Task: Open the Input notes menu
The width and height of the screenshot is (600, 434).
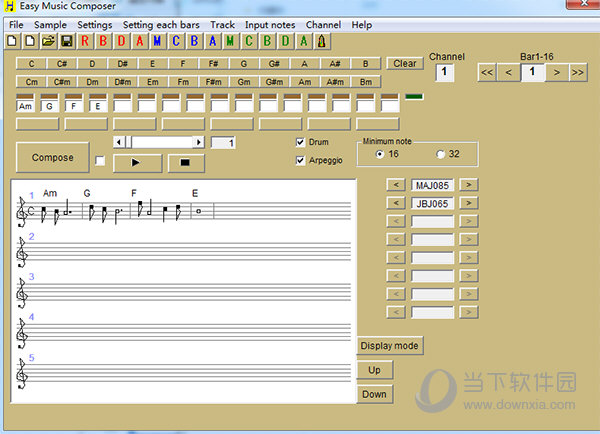Action: pos(270,25)
